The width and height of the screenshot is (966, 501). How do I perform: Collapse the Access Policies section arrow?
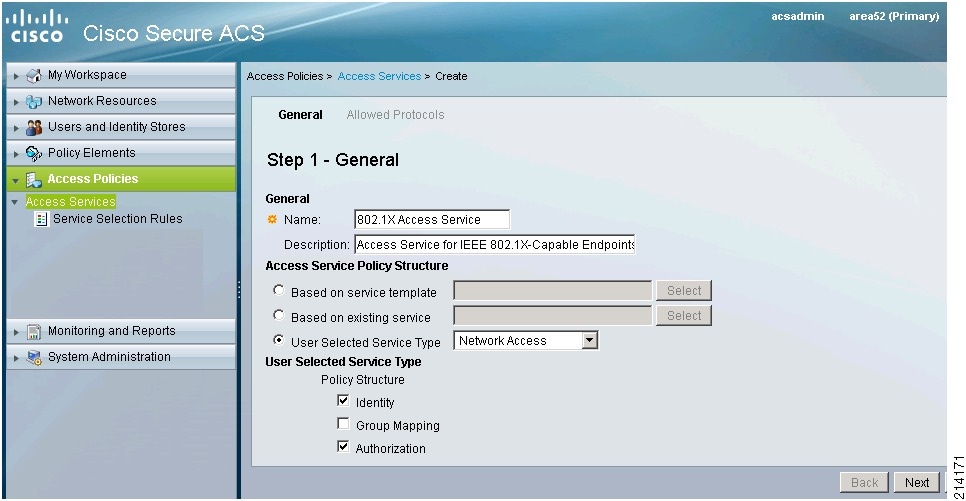pyautogui.click(x=17, y=181)
